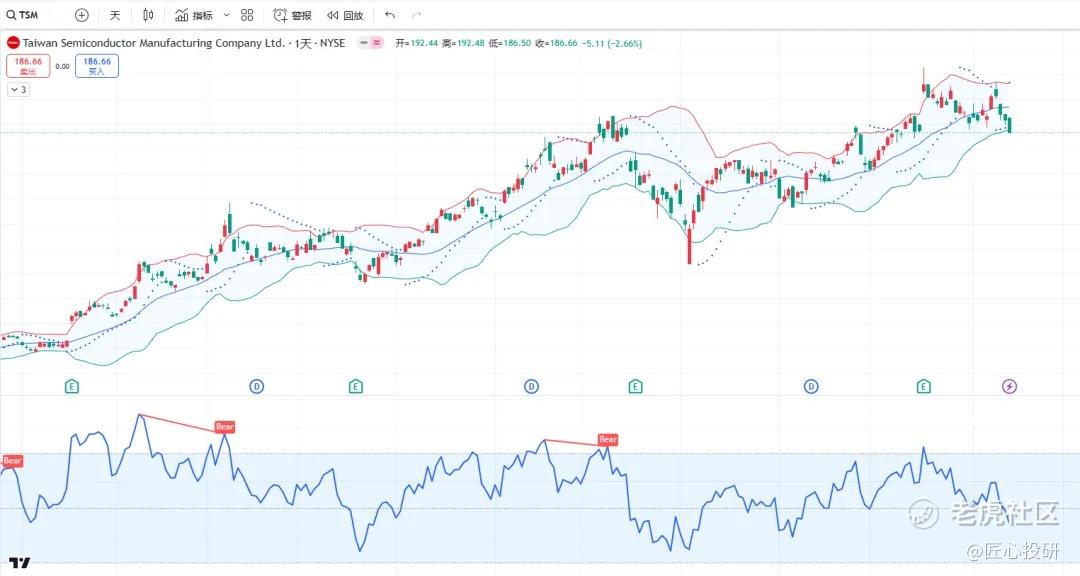Create an alert with 警报 button
This screenshot has height=576, width=1080.
click(292, 15)
